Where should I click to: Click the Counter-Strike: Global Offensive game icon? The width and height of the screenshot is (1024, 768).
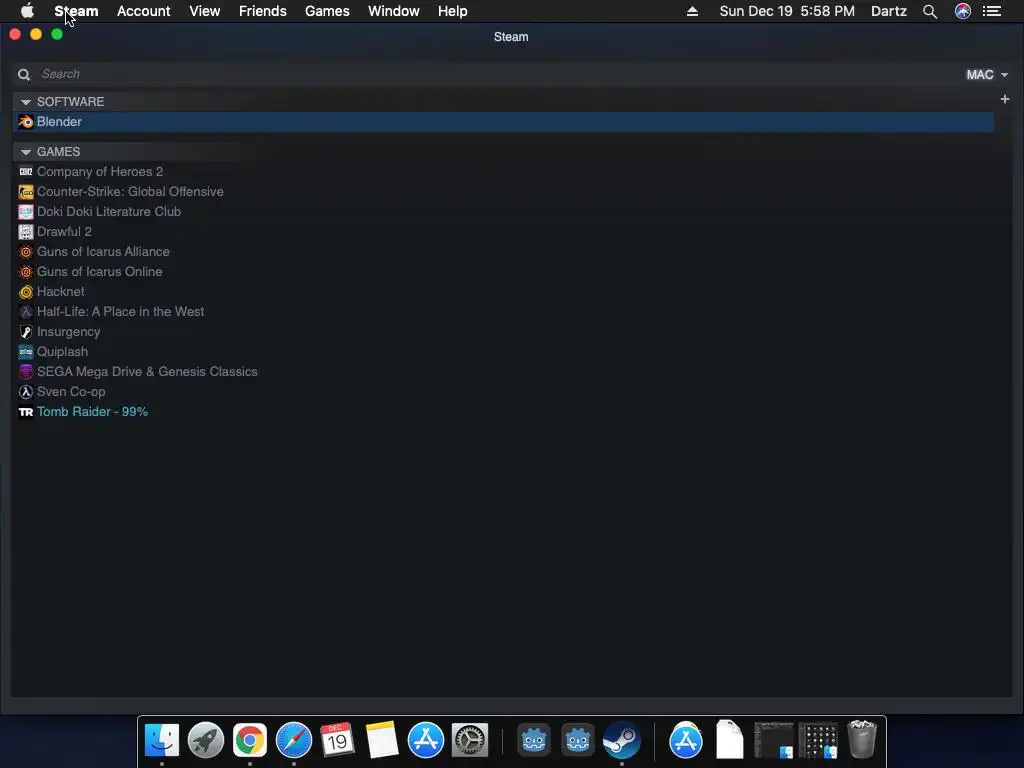(x=25, y=192)
